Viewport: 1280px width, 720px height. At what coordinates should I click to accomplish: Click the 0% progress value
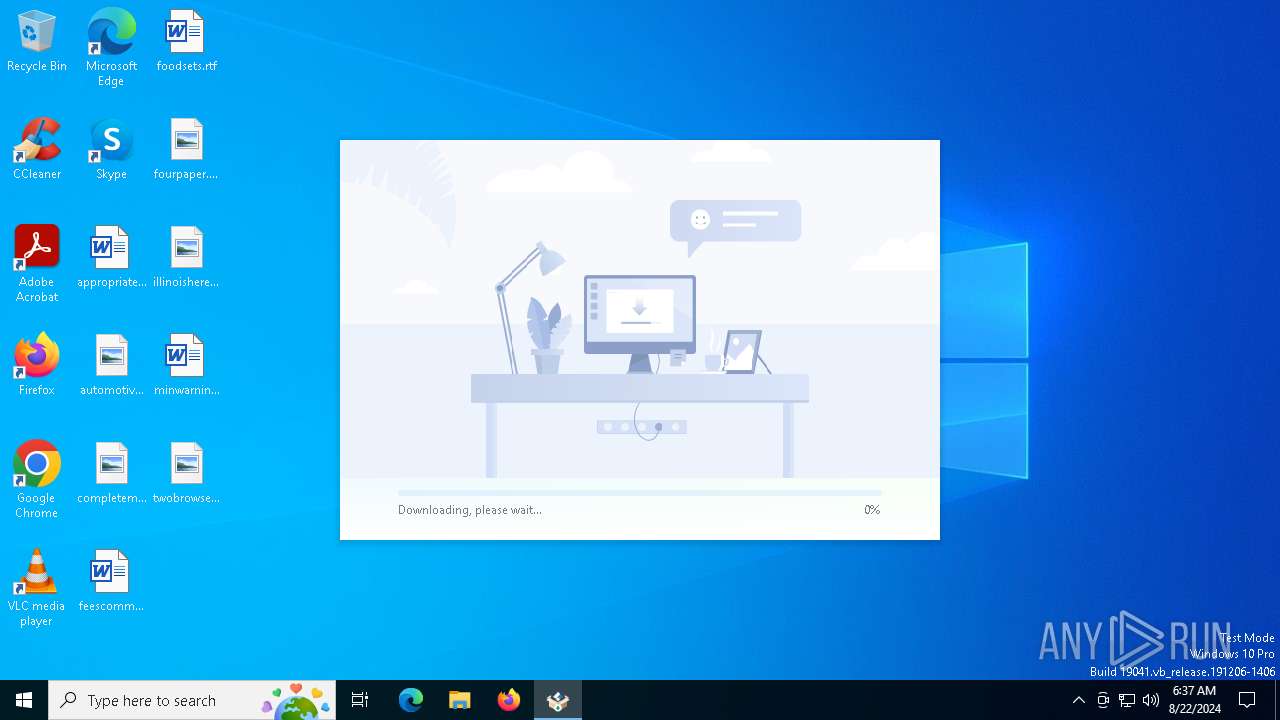(872, 510)
